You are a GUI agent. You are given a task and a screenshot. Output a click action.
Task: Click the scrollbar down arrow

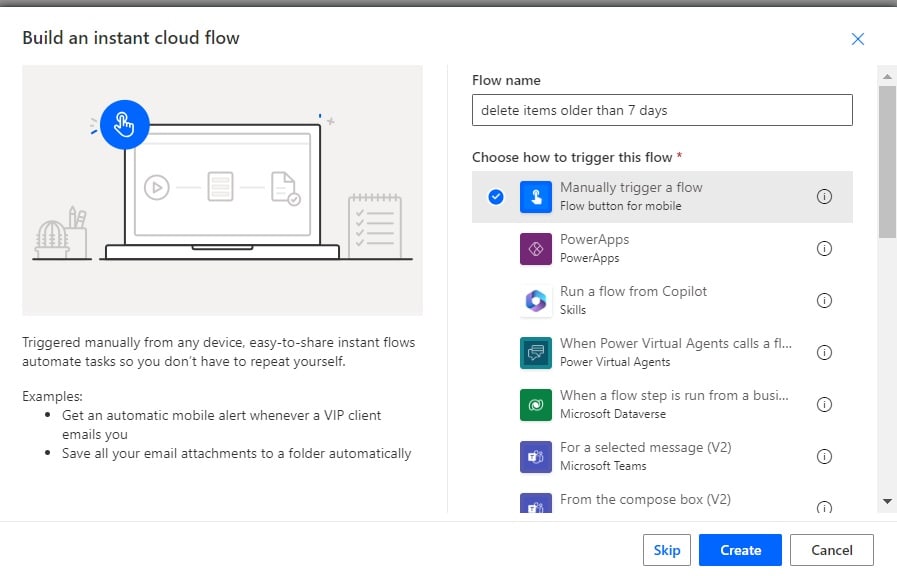click(x=887, y=502)
